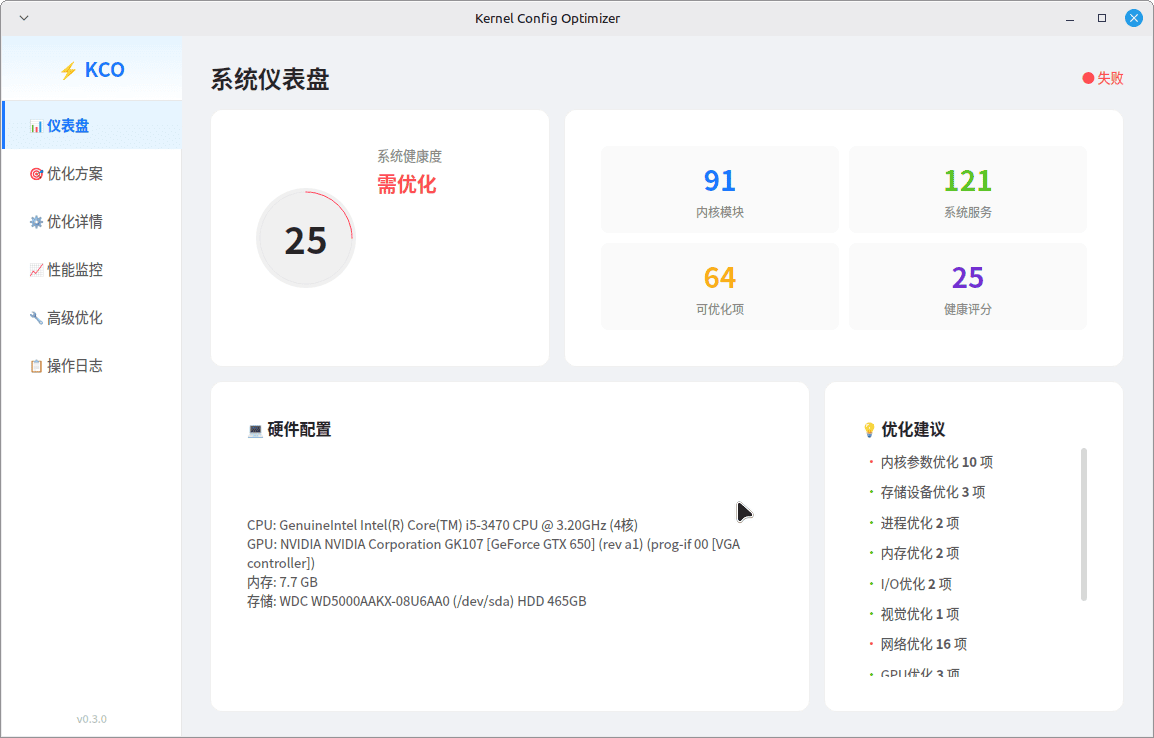Select the 性能监控 menu item
The height and width of the screenshot is (738, 1154).
point(92,269)
